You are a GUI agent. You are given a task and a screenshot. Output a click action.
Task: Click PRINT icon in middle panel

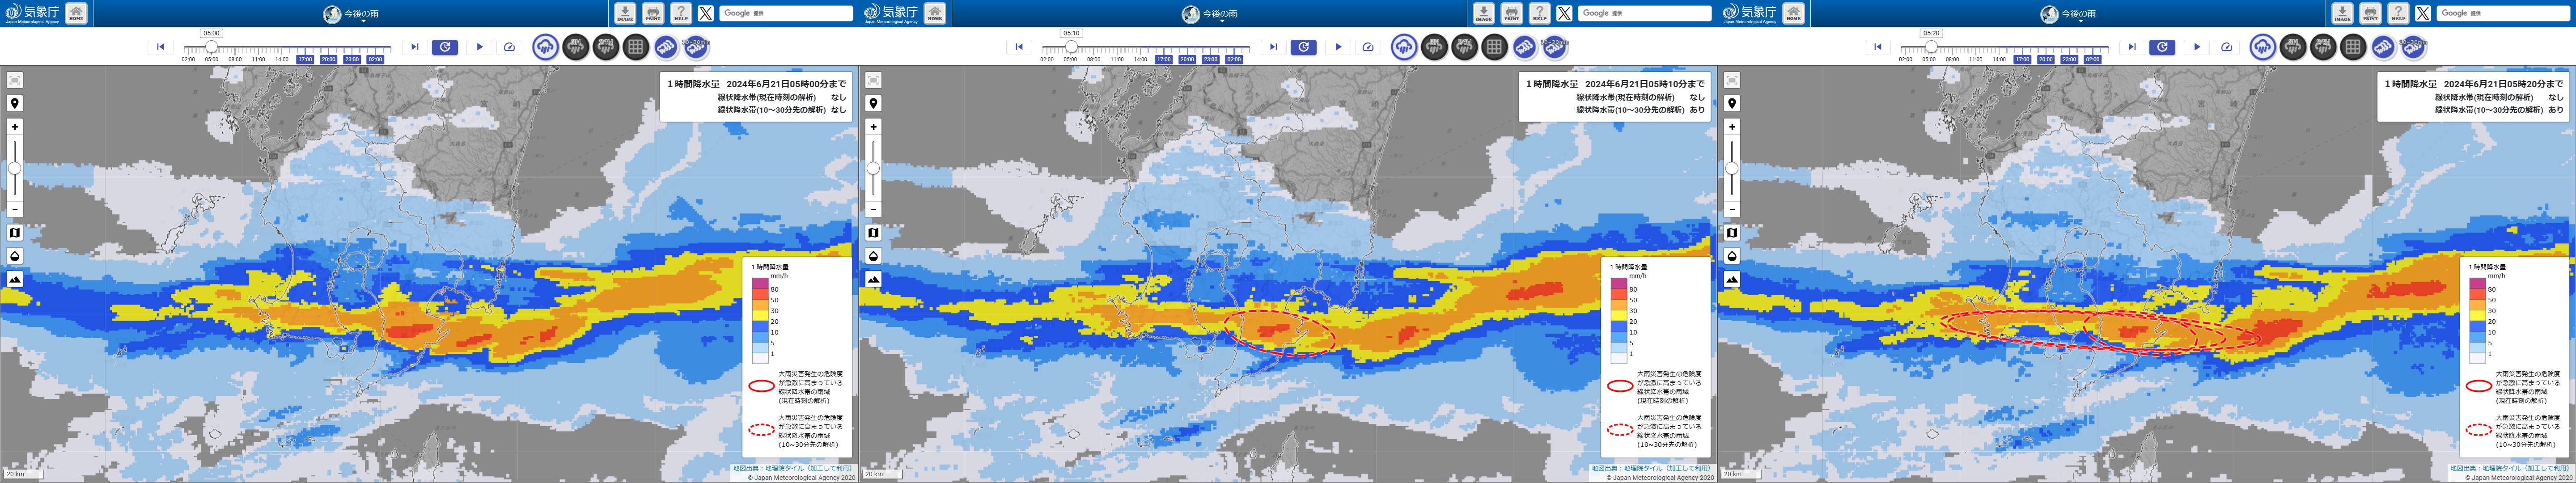click(1512, 13)
